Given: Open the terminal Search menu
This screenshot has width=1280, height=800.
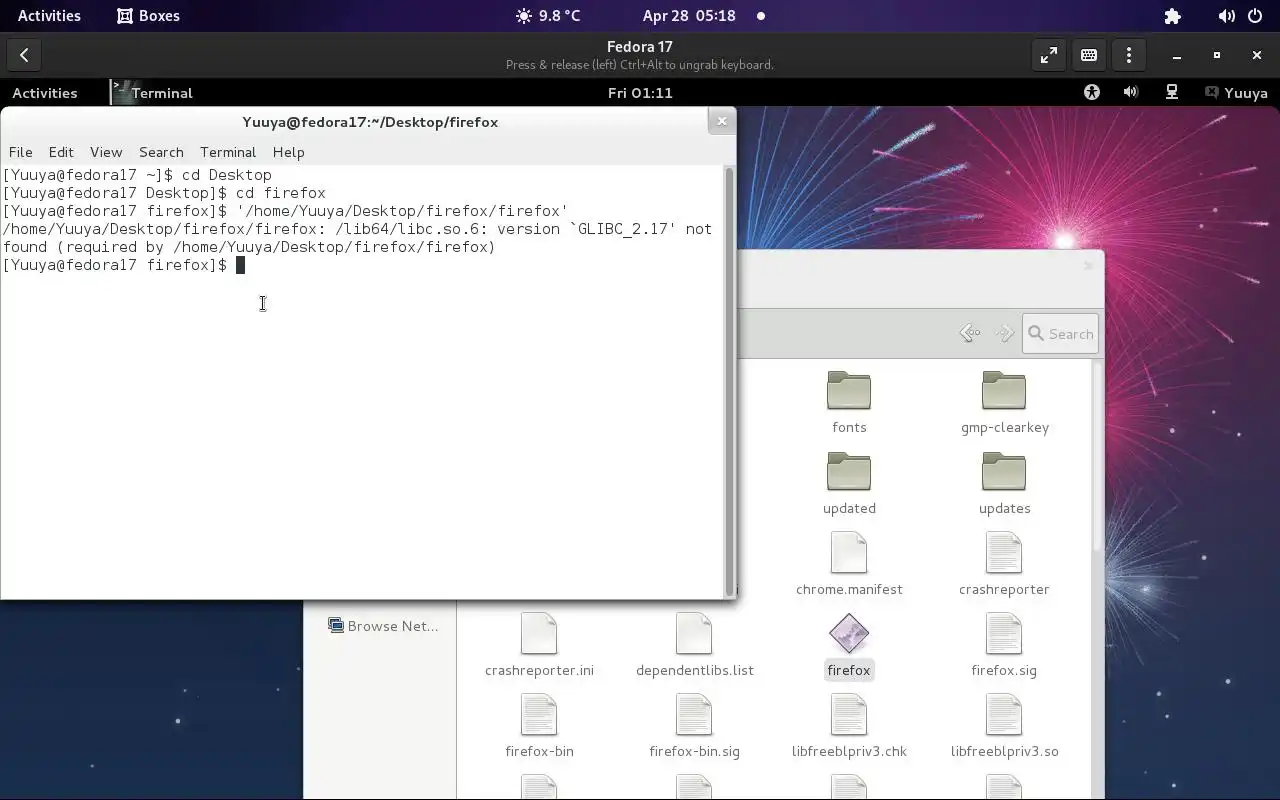Looking at the screenshot, I should (161, 152).
